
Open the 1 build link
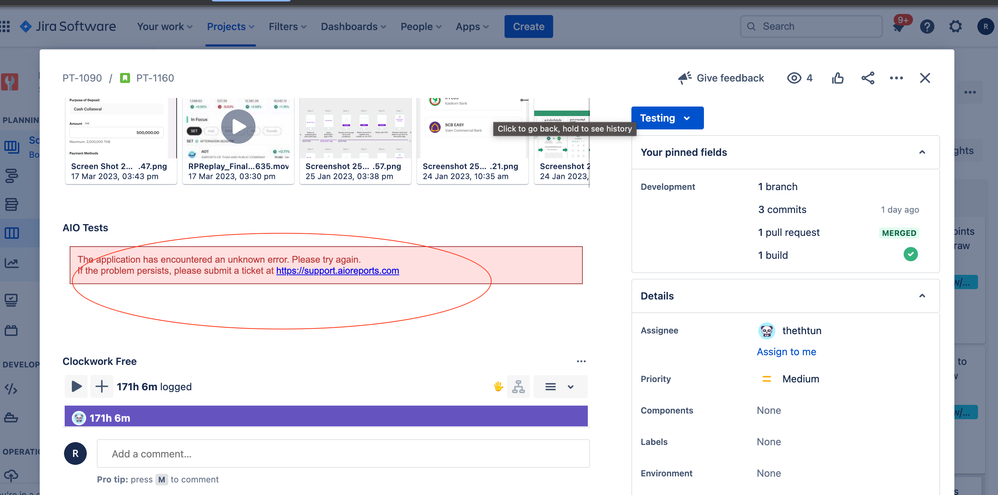tap(773, 255)
